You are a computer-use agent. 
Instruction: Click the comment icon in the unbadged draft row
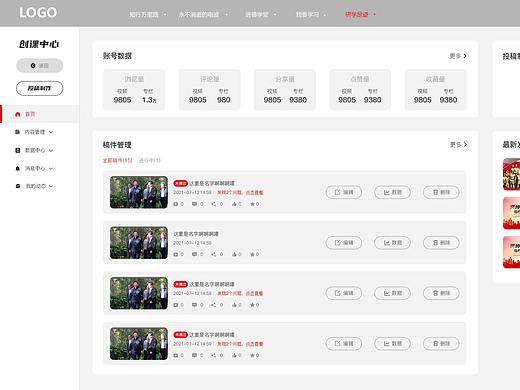(x=194, y=254)
